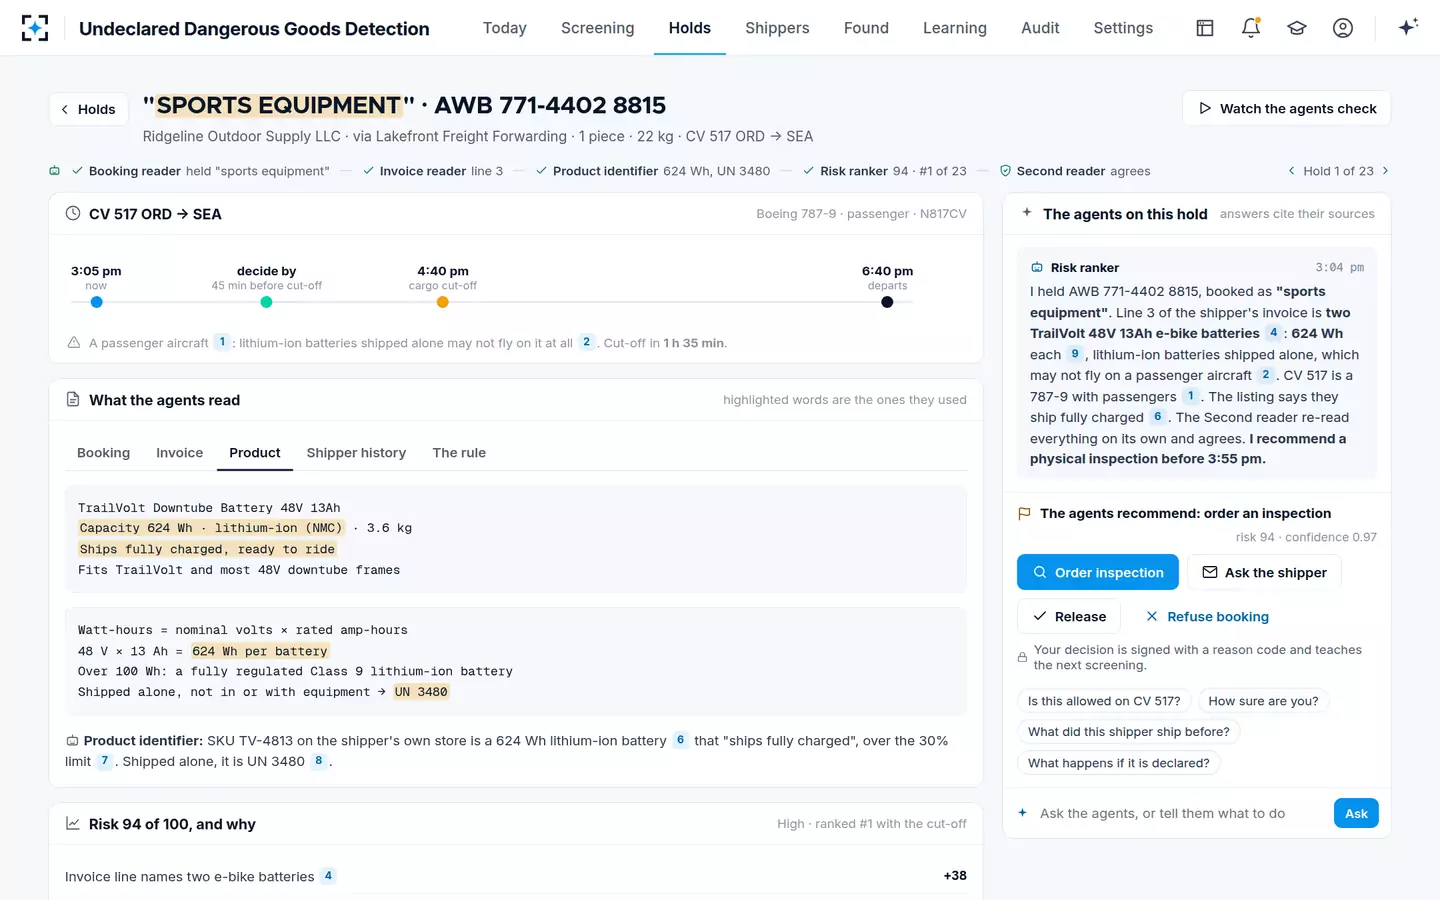The height and width of the screenshot is (900, 1440).
Task: Choose 'How sure are you?' suggestion
Action: 1263,701
